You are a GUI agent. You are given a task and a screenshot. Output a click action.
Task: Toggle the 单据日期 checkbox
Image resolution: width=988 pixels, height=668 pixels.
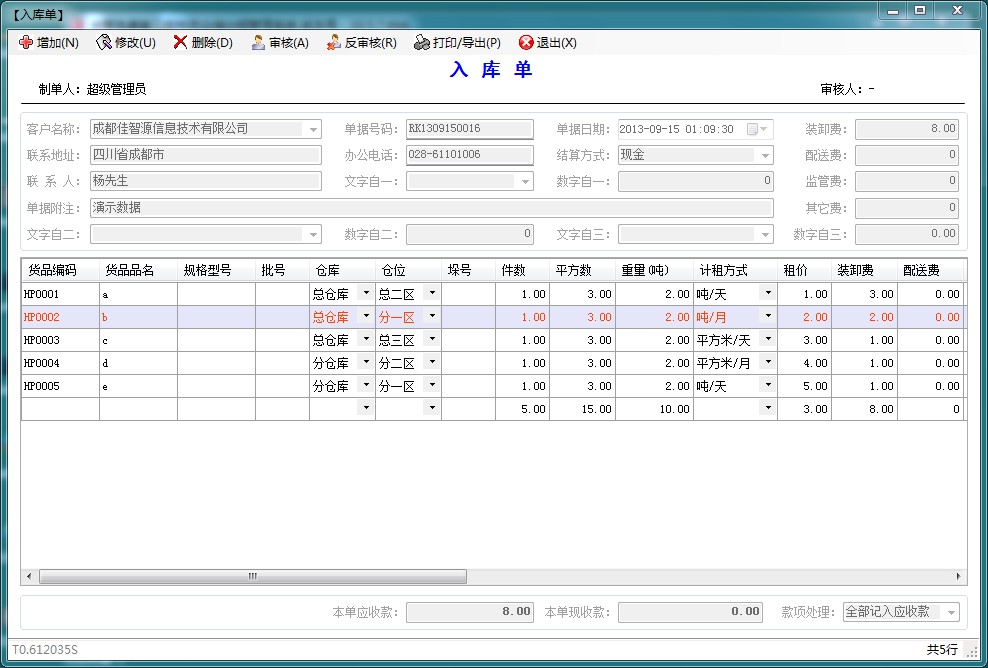(x=753, y=129)
